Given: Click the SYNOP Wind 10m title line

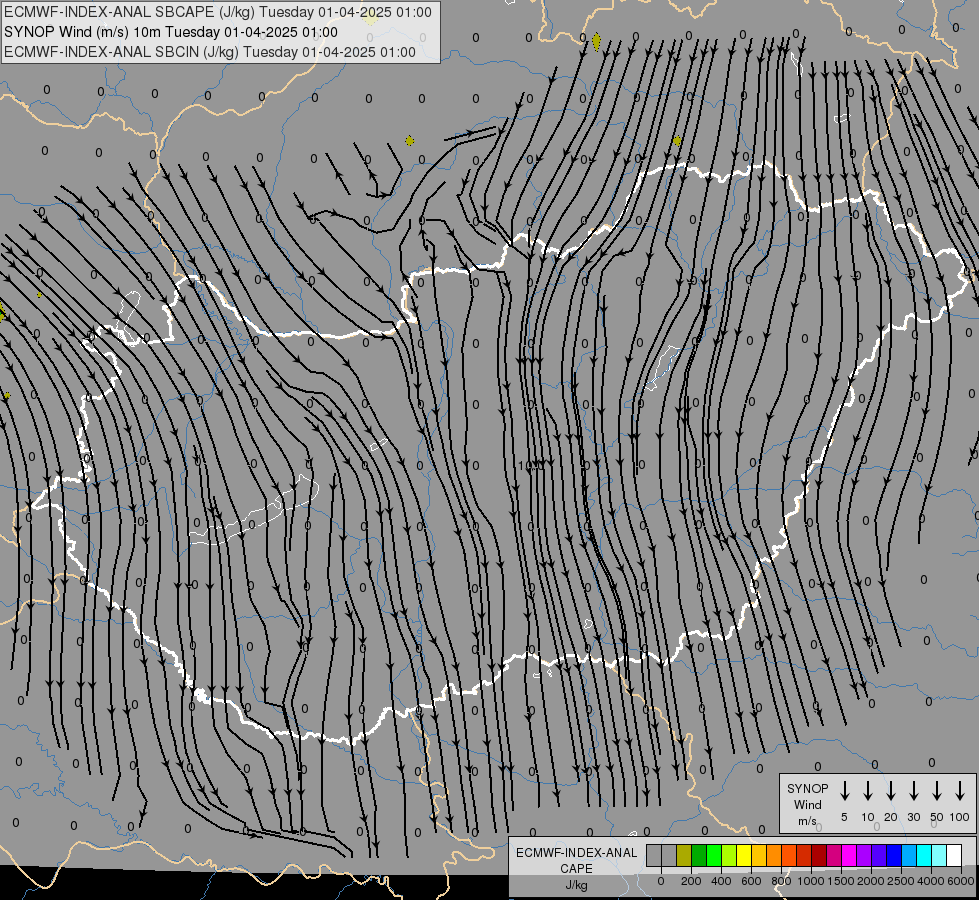Looking at the screenshot, I should tap(170, 32).
